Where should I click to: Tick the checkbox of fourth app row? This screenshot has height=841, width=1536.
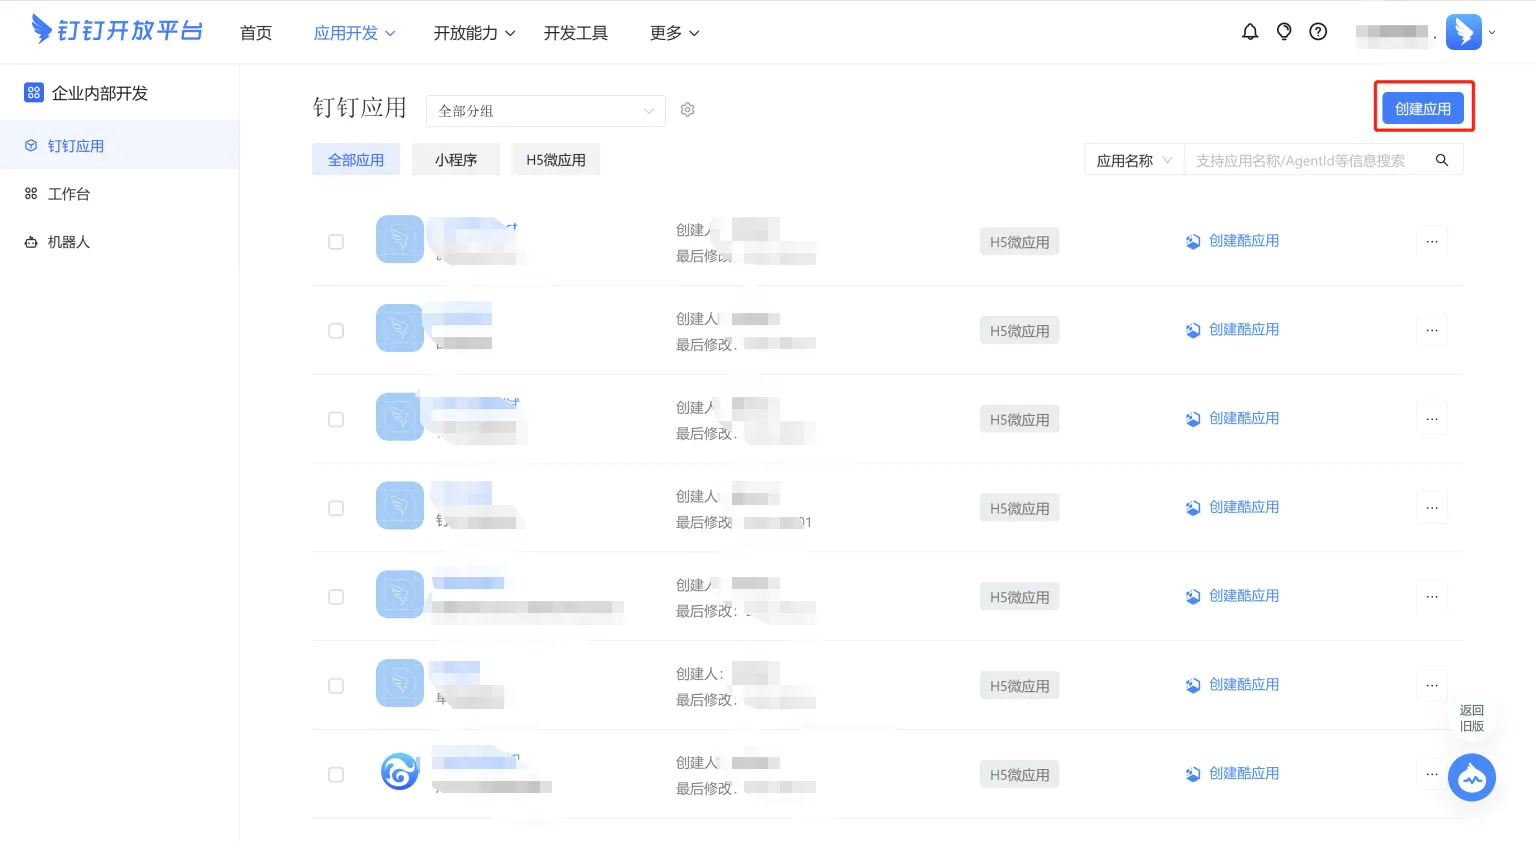coord(336,508)
